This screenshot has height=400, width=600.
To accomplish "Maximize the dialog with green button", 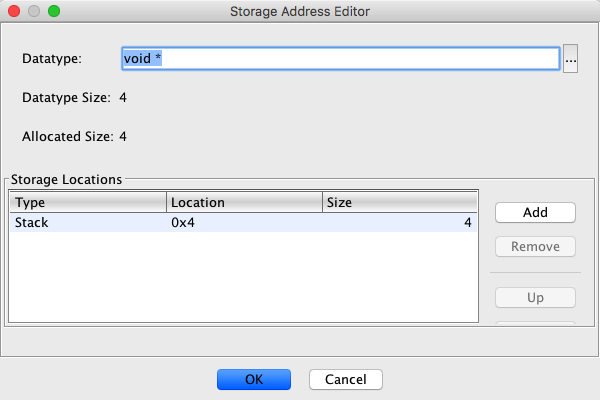I will 54,12.
